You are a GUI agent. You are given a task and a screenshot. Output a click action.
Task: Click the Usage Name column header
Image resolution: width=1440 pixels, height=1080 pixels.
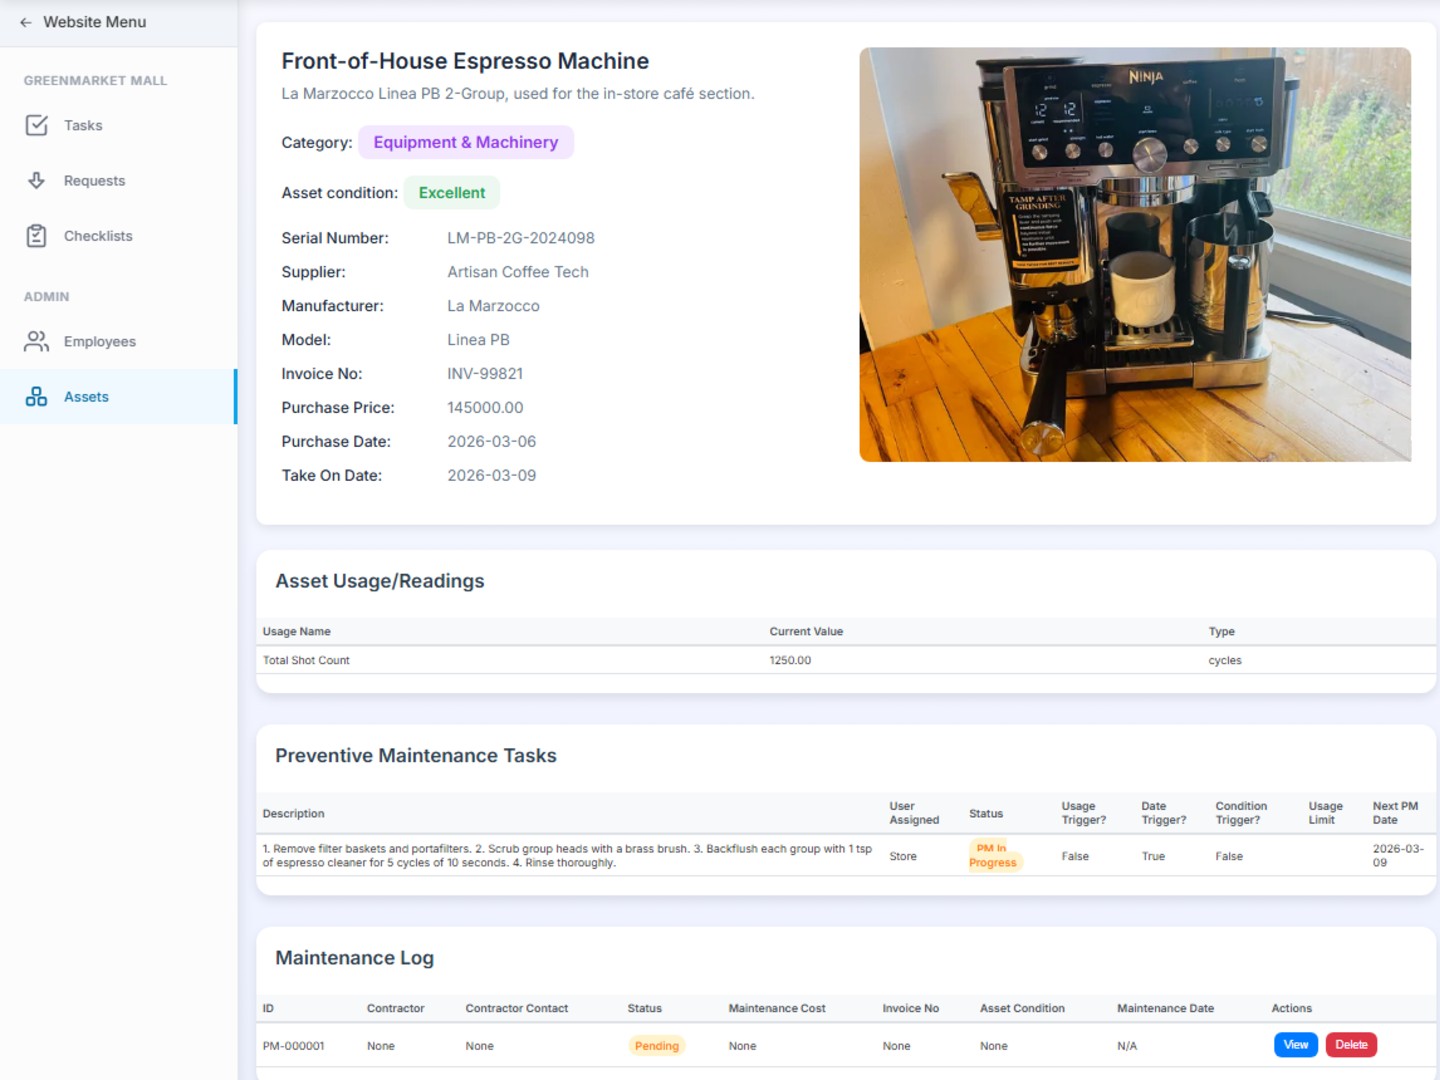pos(296,632)
